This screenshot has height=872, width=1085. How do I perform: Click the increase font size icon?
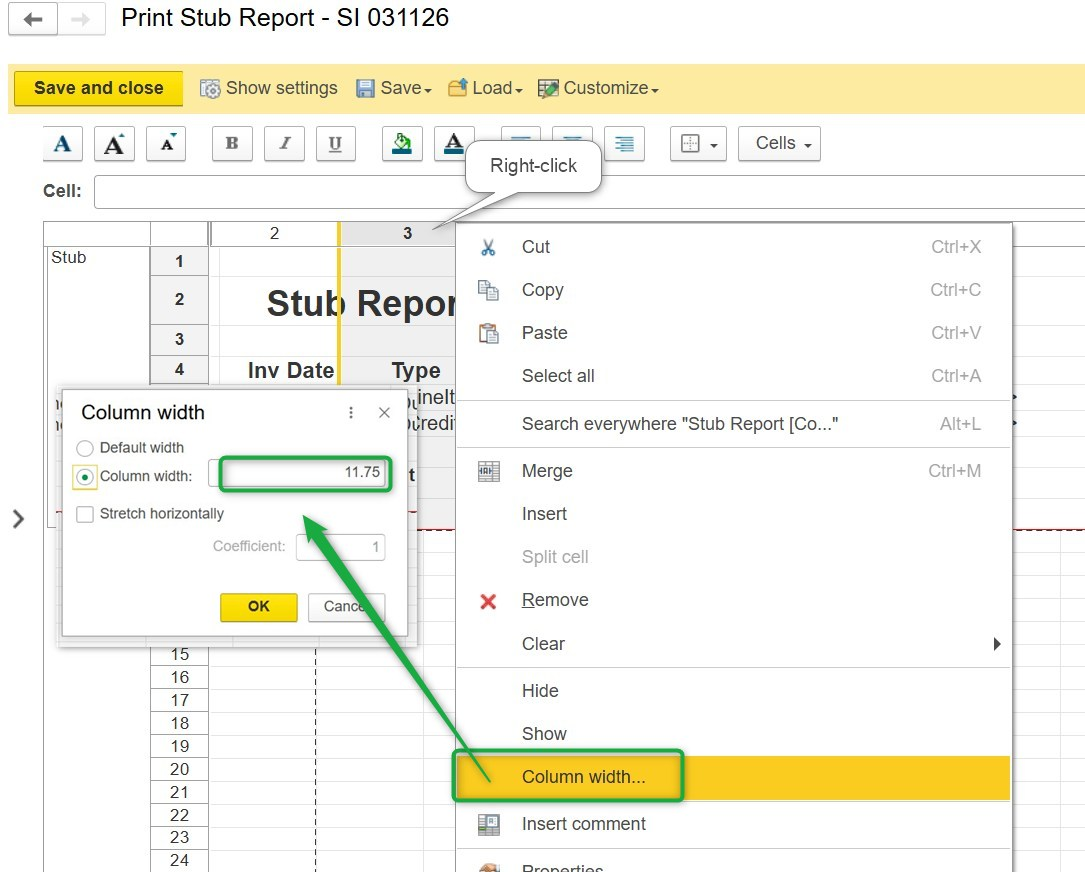point(114,144)
